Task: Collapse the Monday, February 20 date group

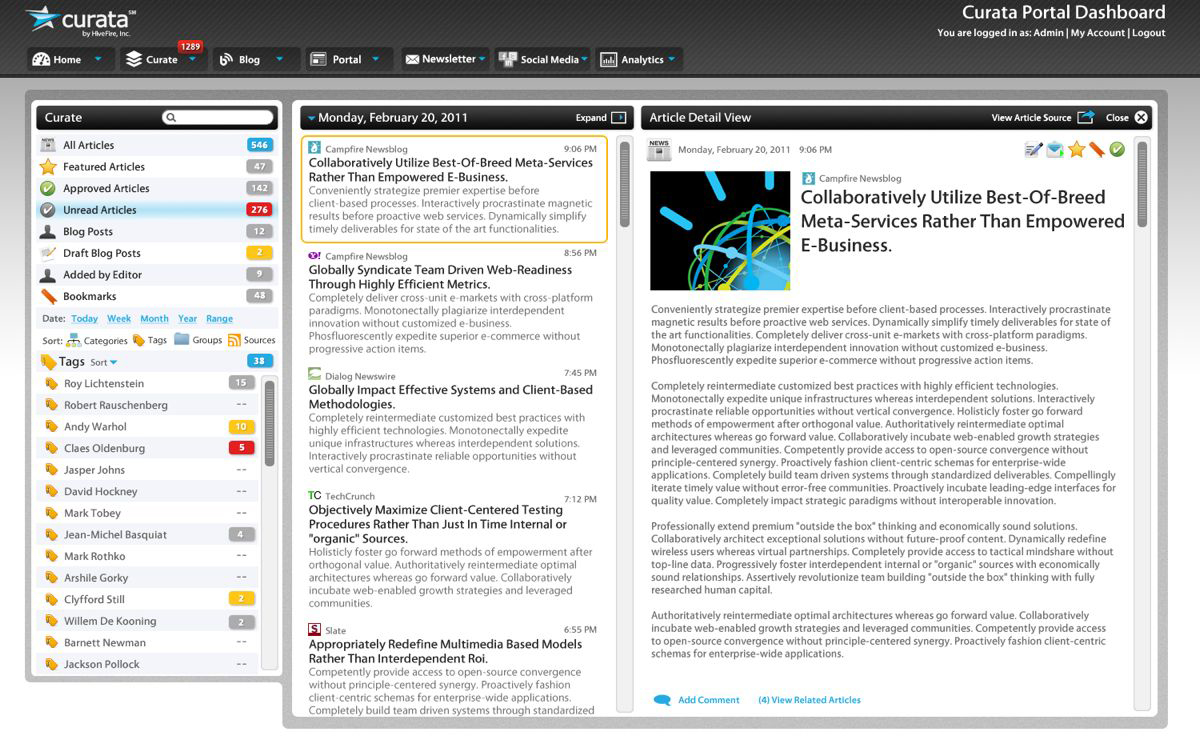Action: pyautogui.click(x=311, y=118)
